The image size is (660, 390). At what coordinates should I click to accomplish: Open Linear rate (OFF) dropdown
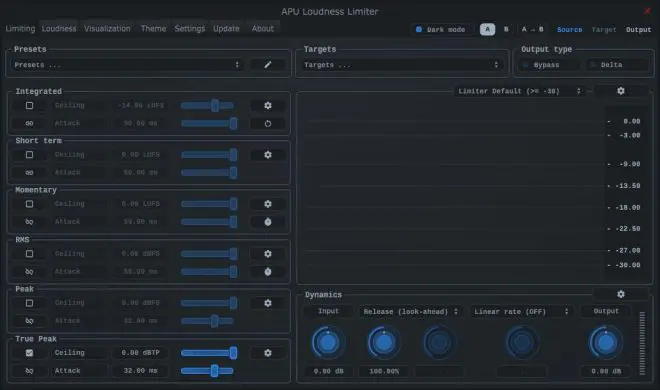click(521, 311)
